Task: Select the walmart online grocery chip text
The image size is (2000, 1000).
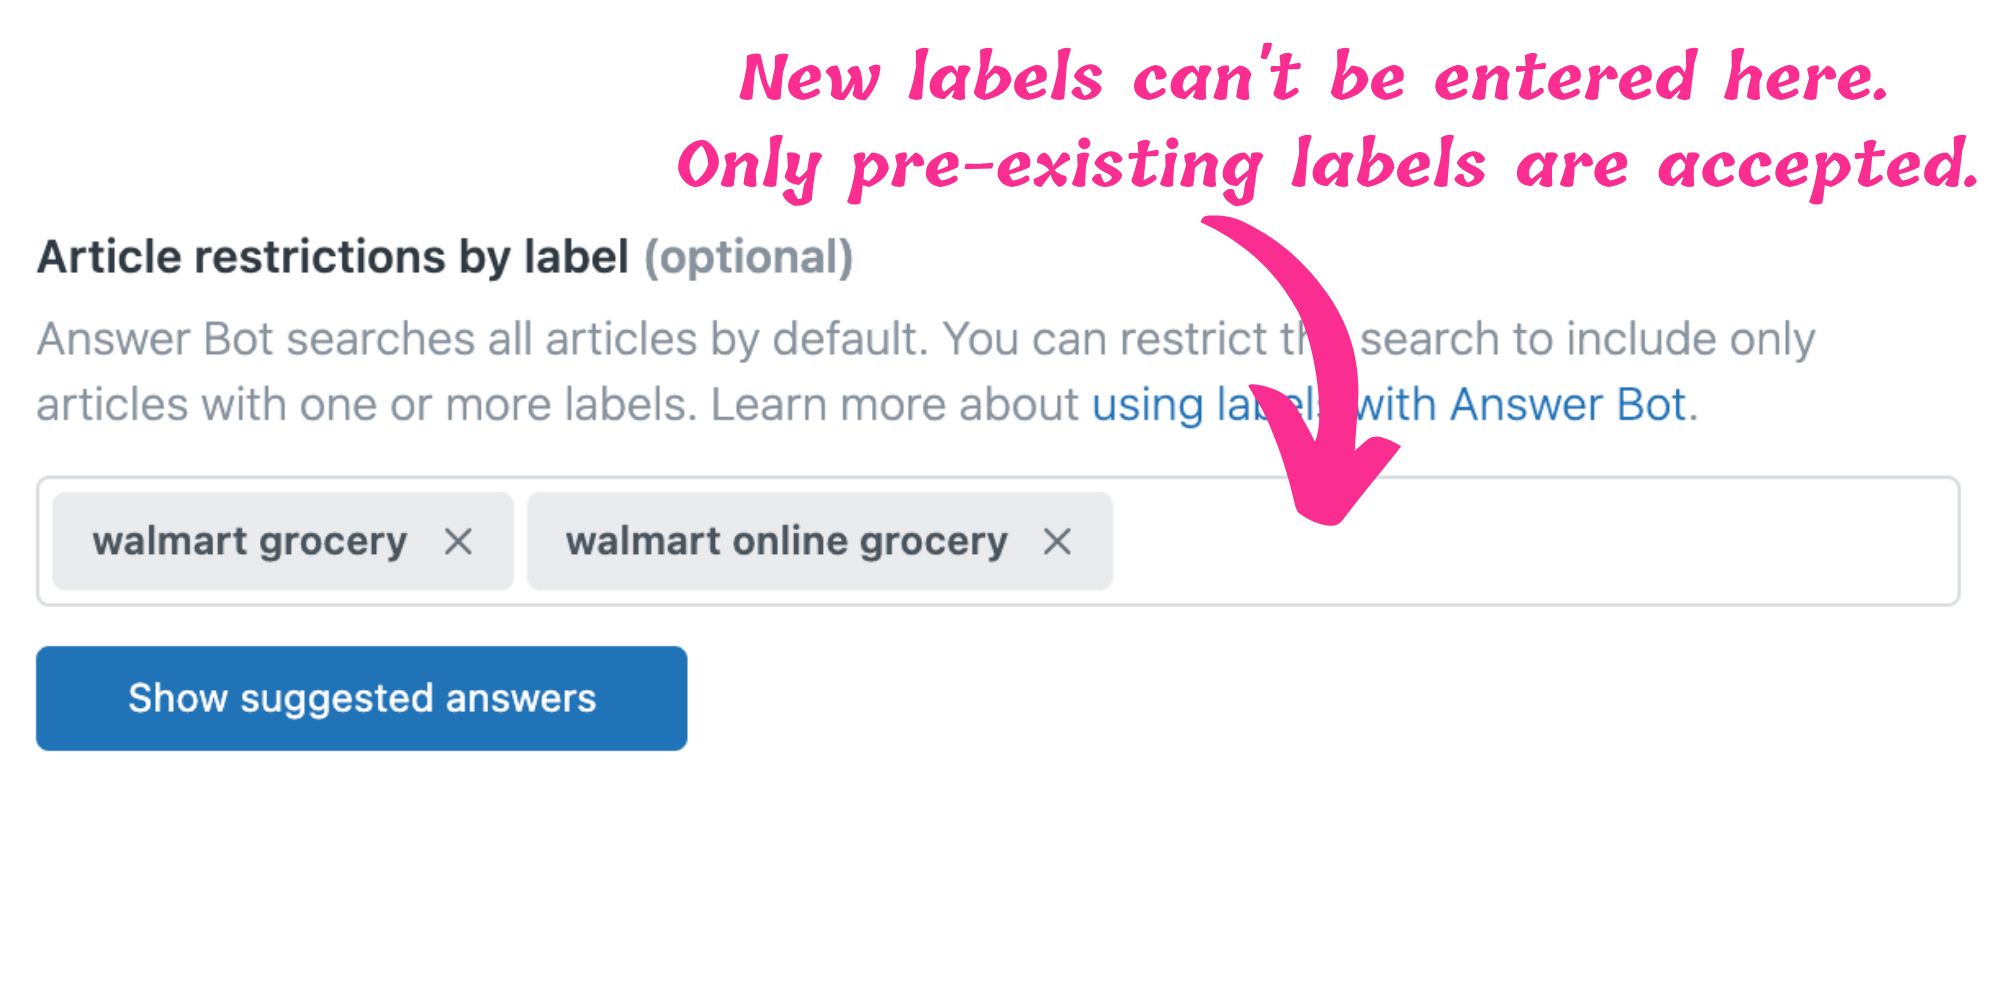Action: click(787, 542)
